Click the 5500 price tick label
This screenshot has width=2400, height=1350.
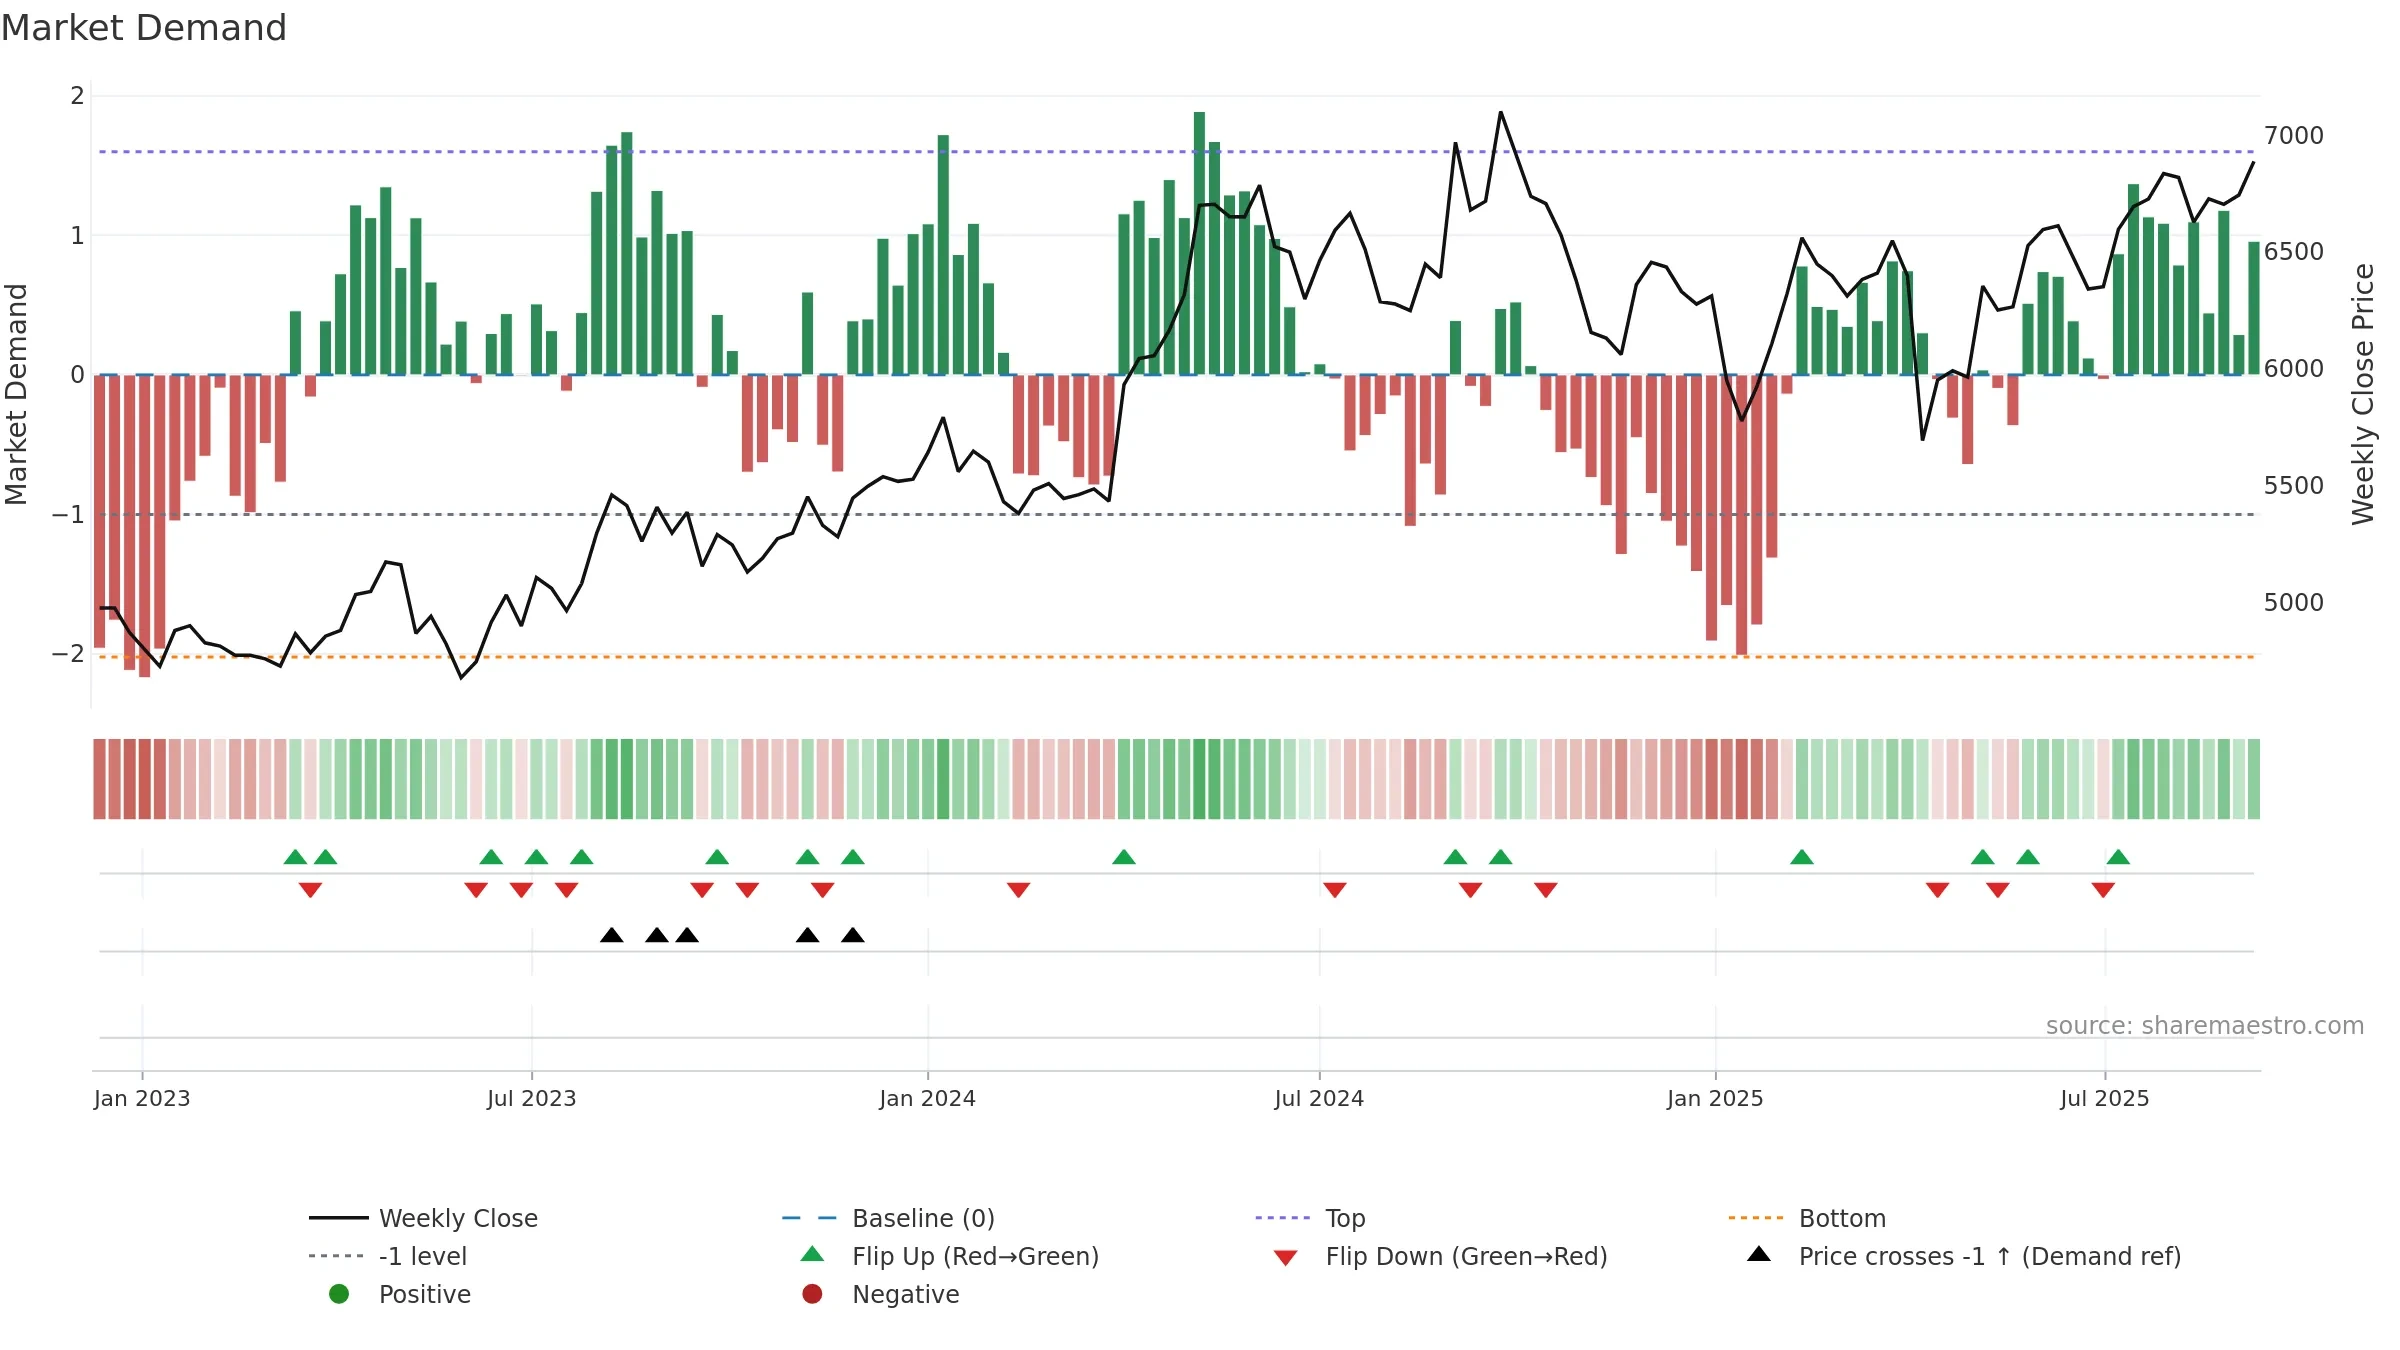2294,485
